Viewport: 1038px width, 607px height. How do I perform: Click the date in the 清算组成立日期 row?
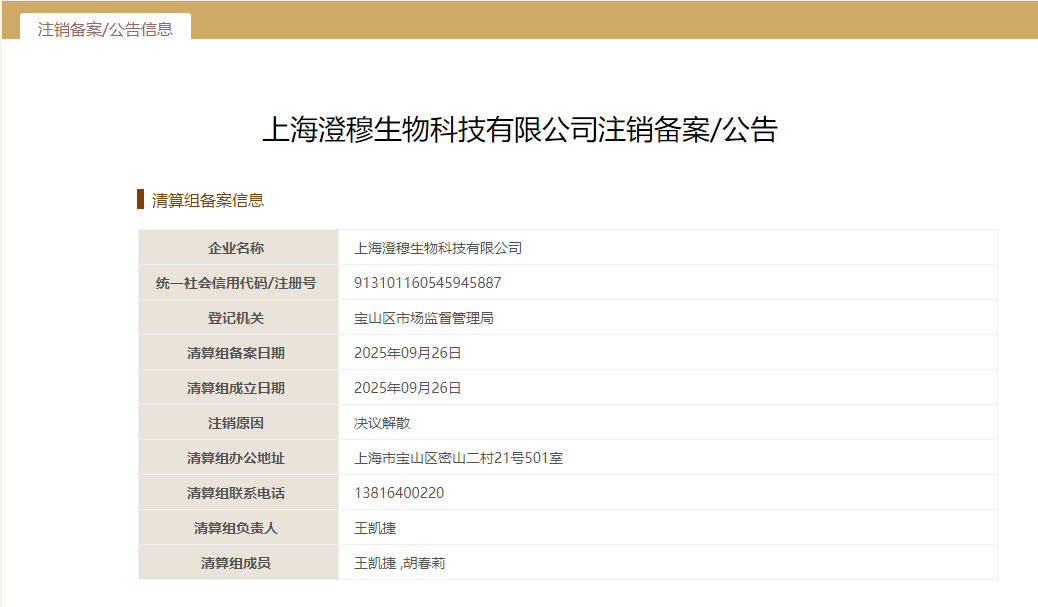(x=407, y=388)
